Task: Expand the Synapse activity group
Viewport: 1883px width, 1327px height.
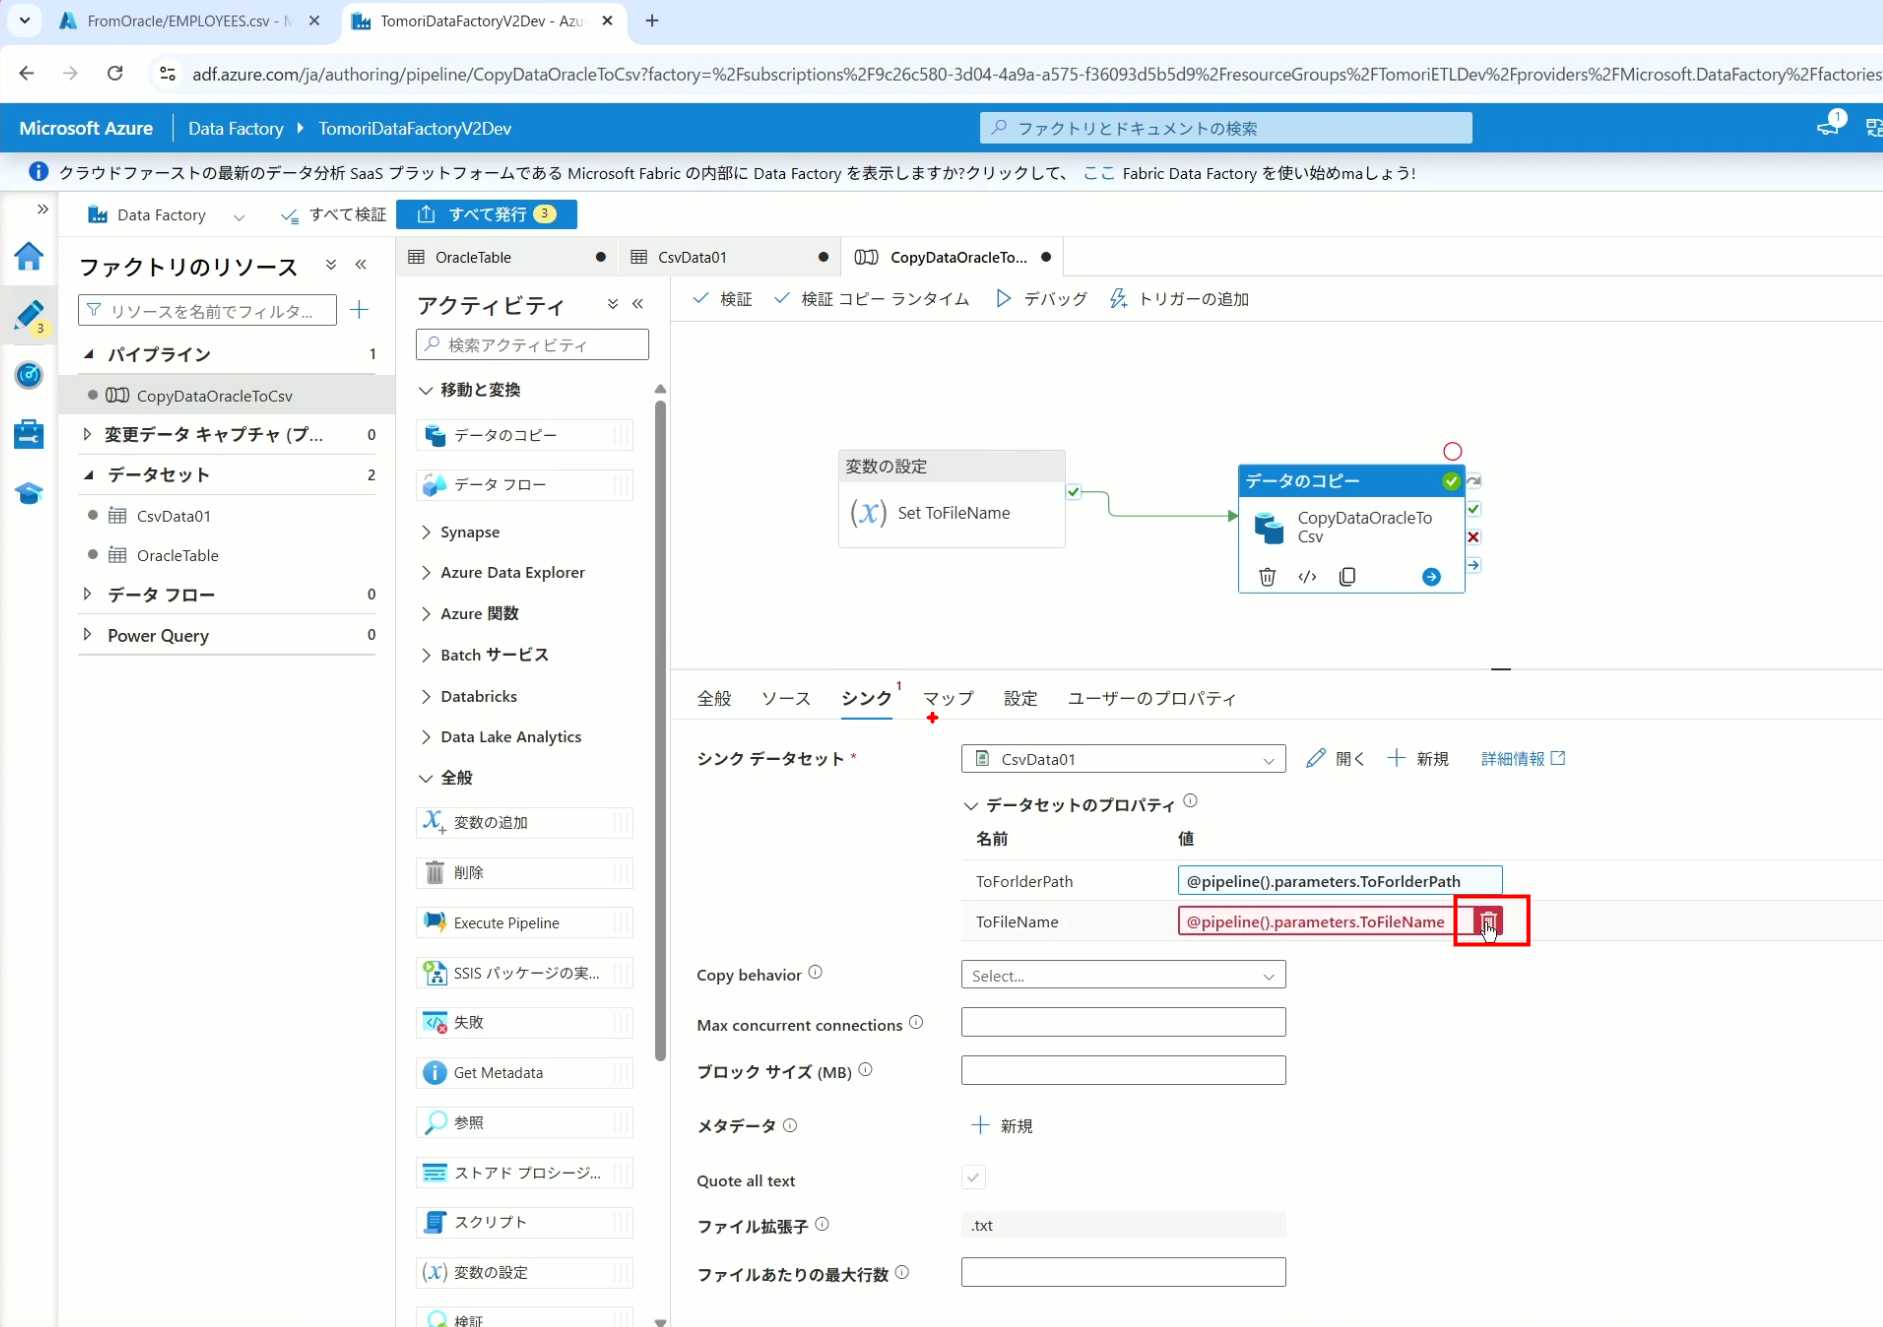Action: [469, 532]
